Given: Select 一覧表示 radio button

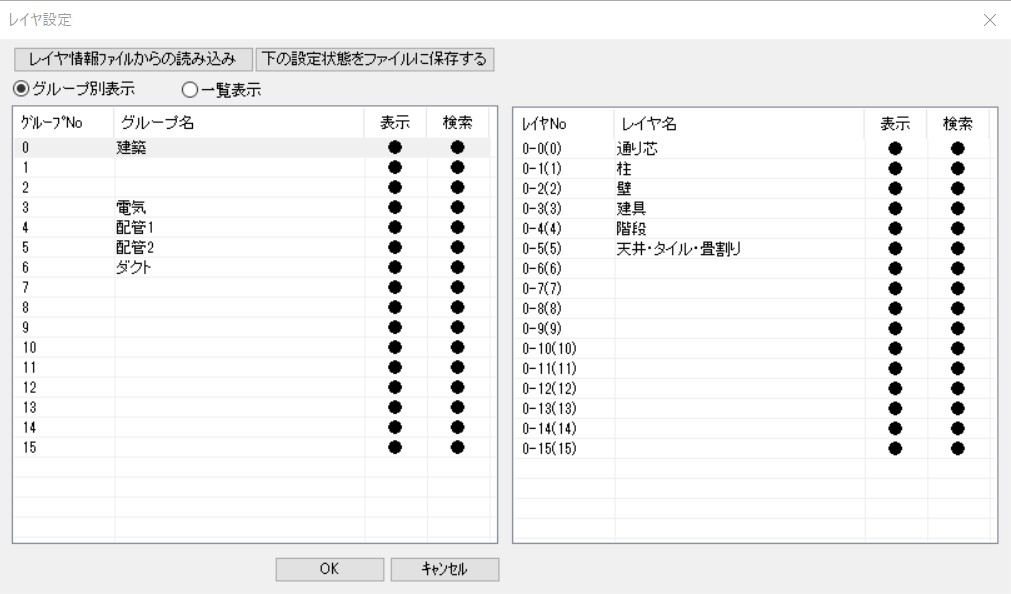Looking at the screenshot, I should pos(221,90).
